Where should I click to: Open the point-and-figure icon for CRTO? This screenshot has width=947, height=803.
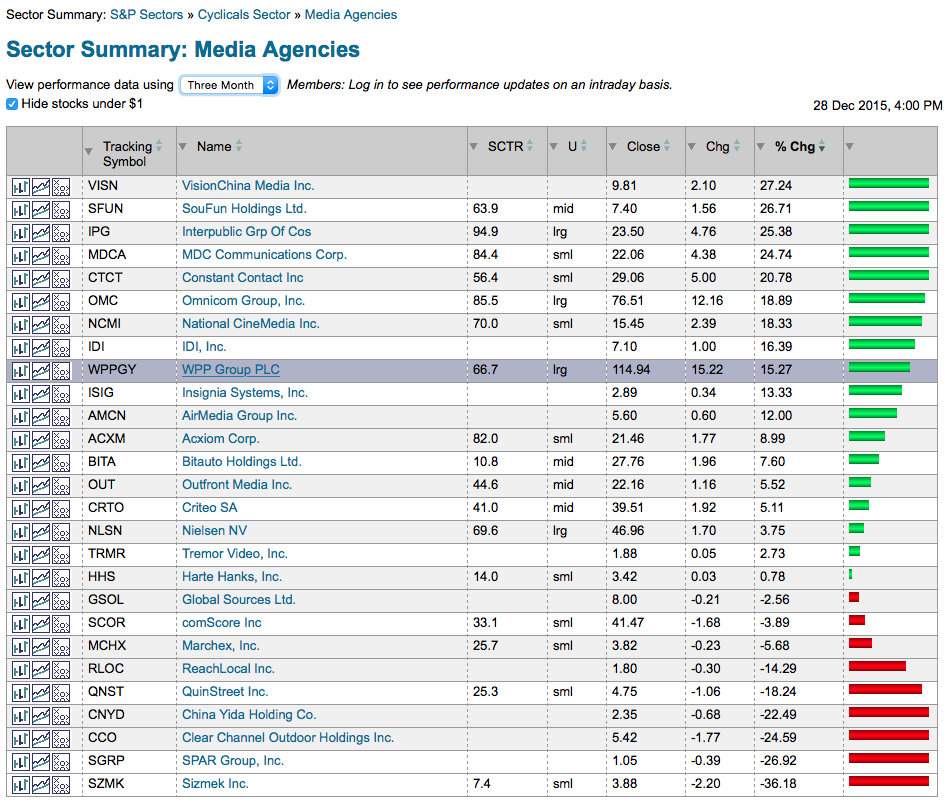(x=61, y=509)
